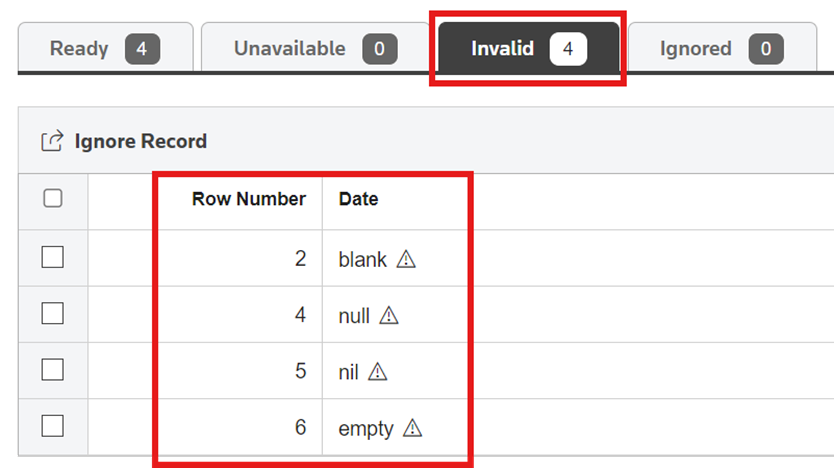
Task: Click the Date column header
Action: [x=358, y=199]
